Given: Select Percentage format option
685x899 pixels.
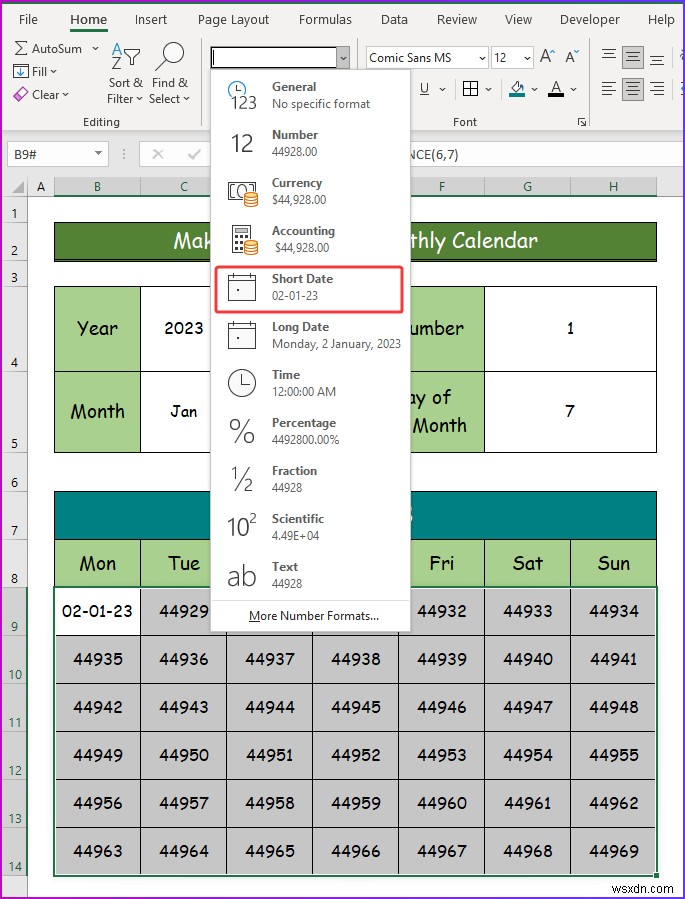Looking at the screenshot, I should click(311, 431).
